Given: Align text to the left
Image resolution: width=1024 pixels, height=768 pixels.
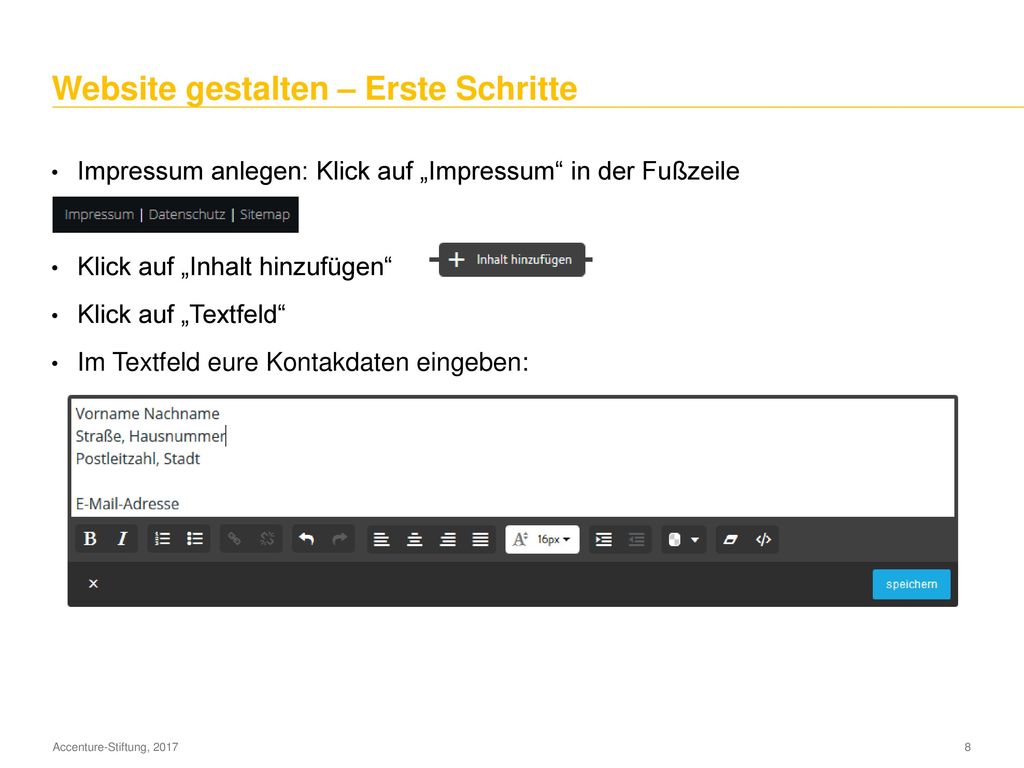Looking at the screenshot, I should pos(381,539).
